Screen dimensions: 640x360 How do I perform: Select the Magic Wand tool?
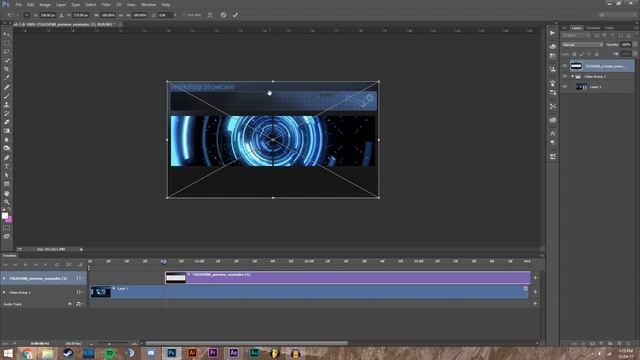click(7, 60)
